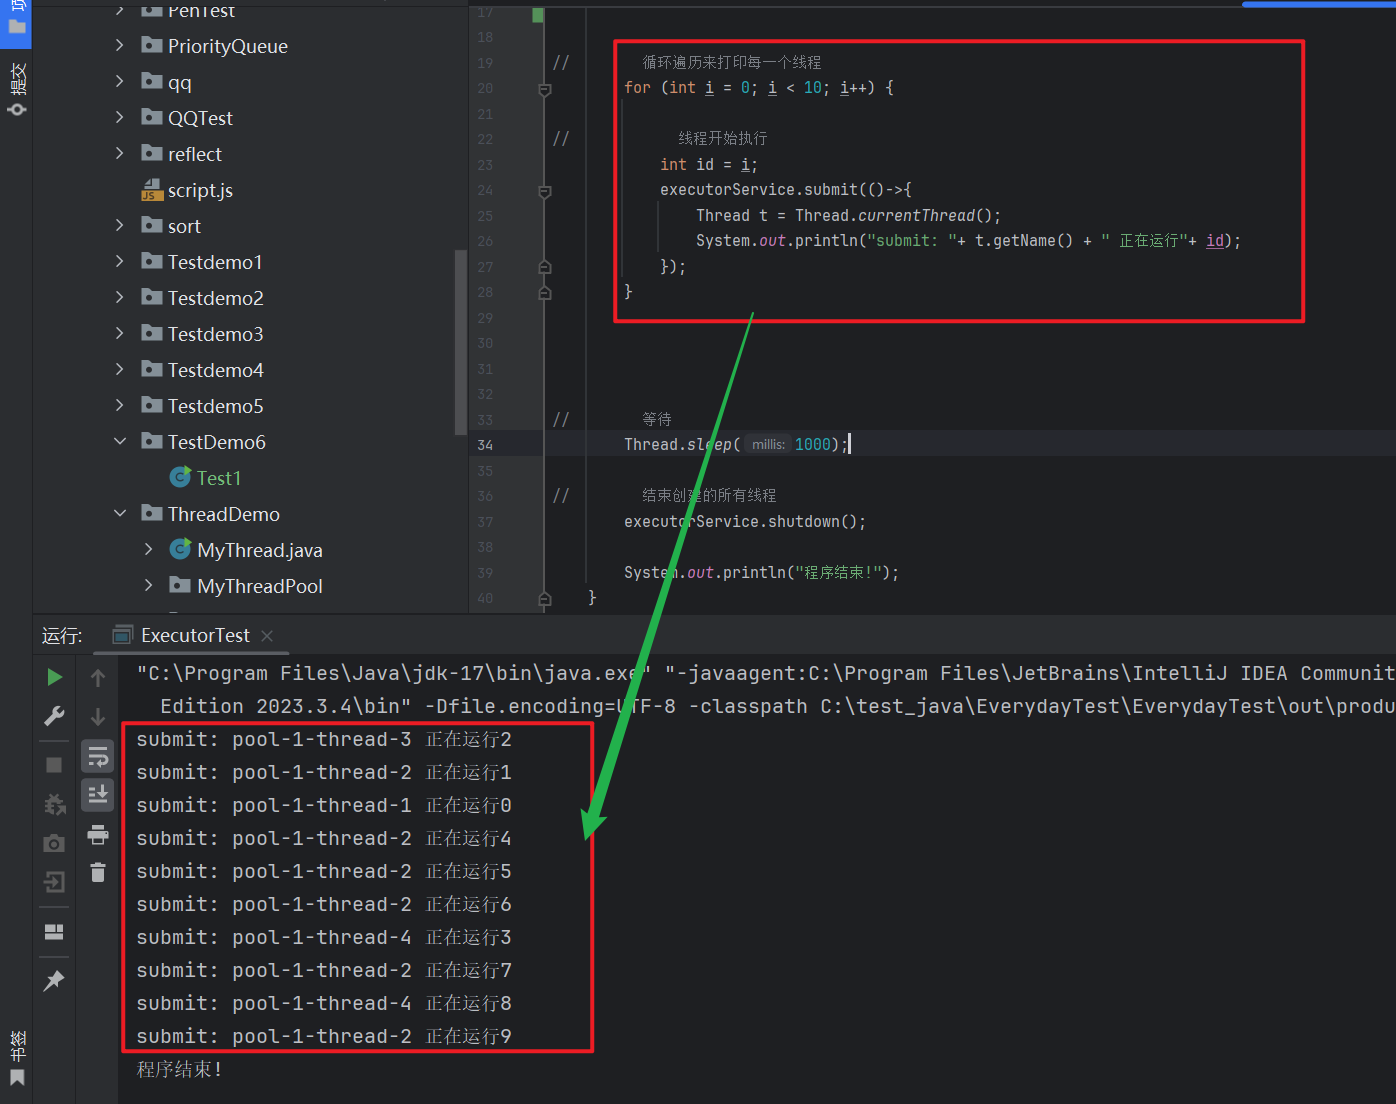Click the Test1 class icon
1396x1104 pixels.
tap(180, 477)
